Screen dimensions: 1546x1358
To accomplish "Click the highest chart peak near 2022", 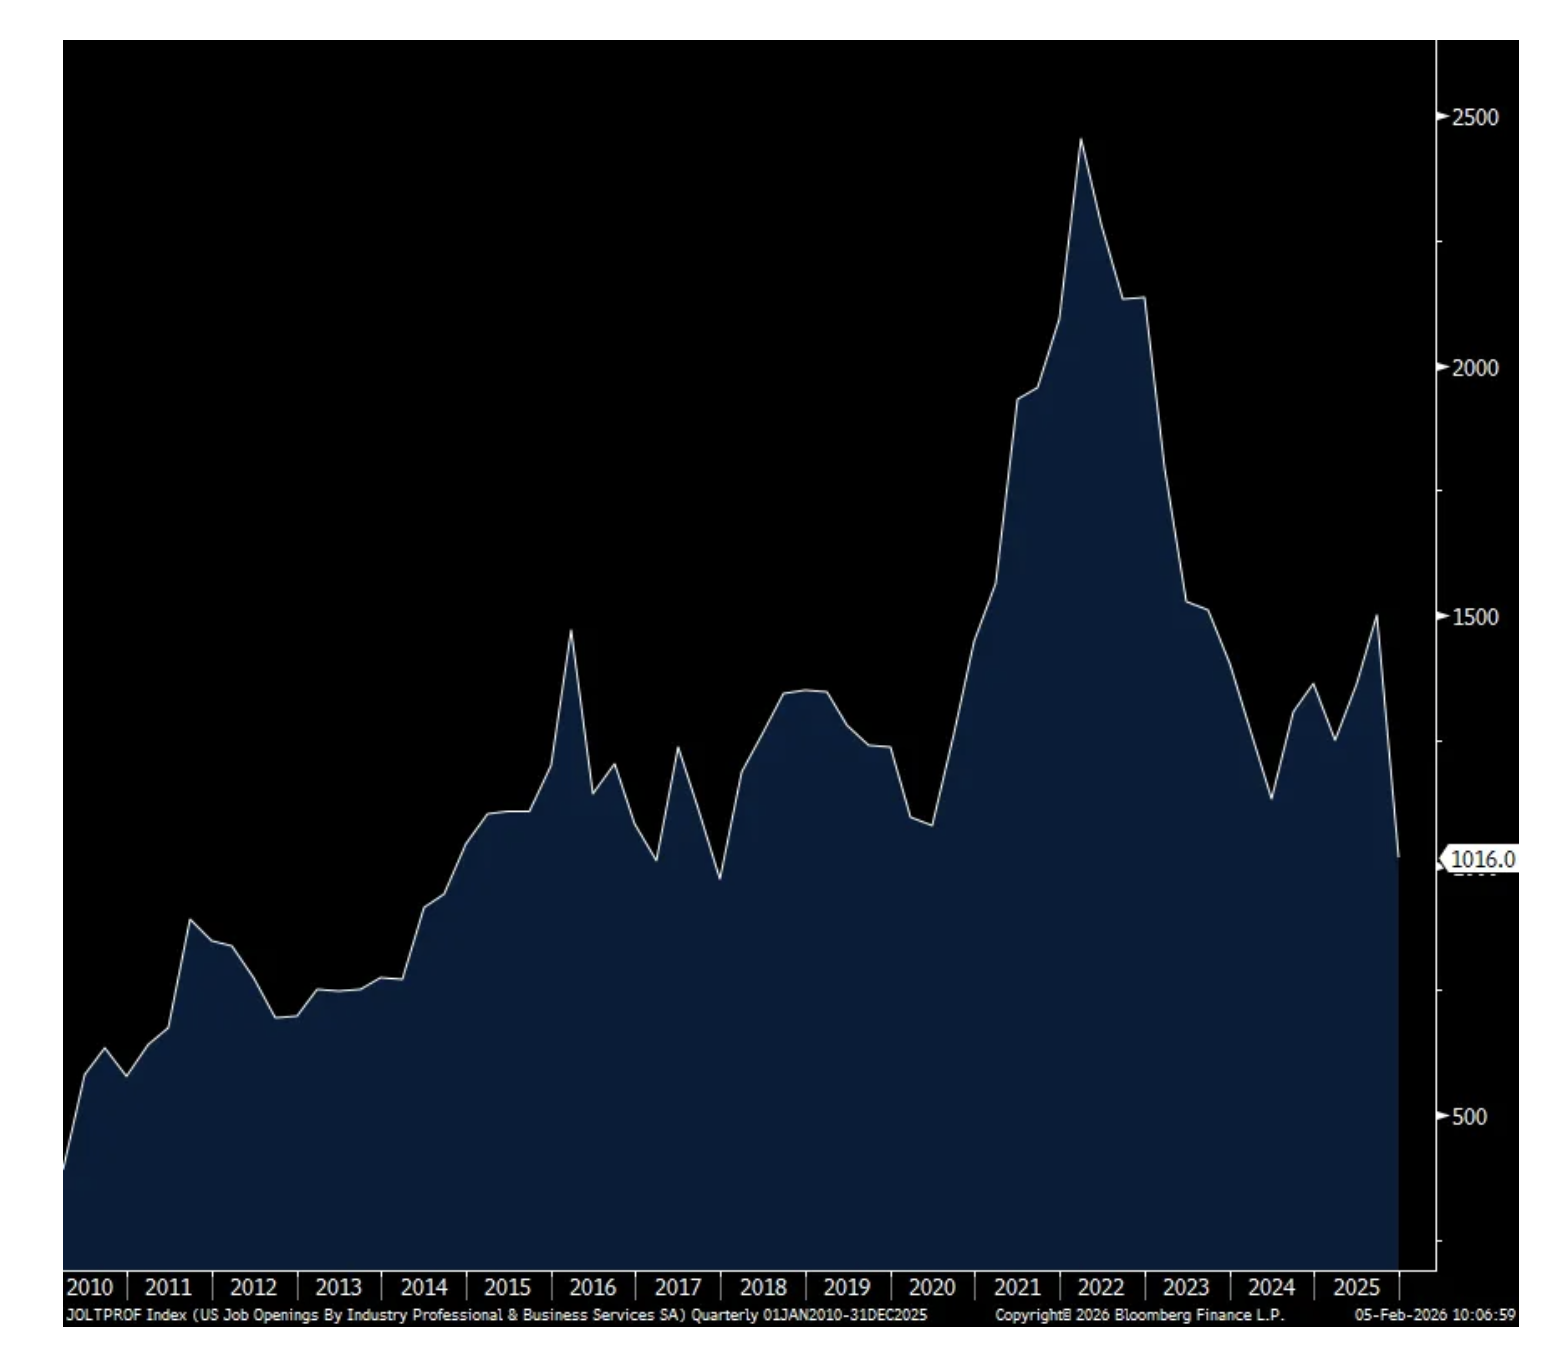I will coord(1080,139).
